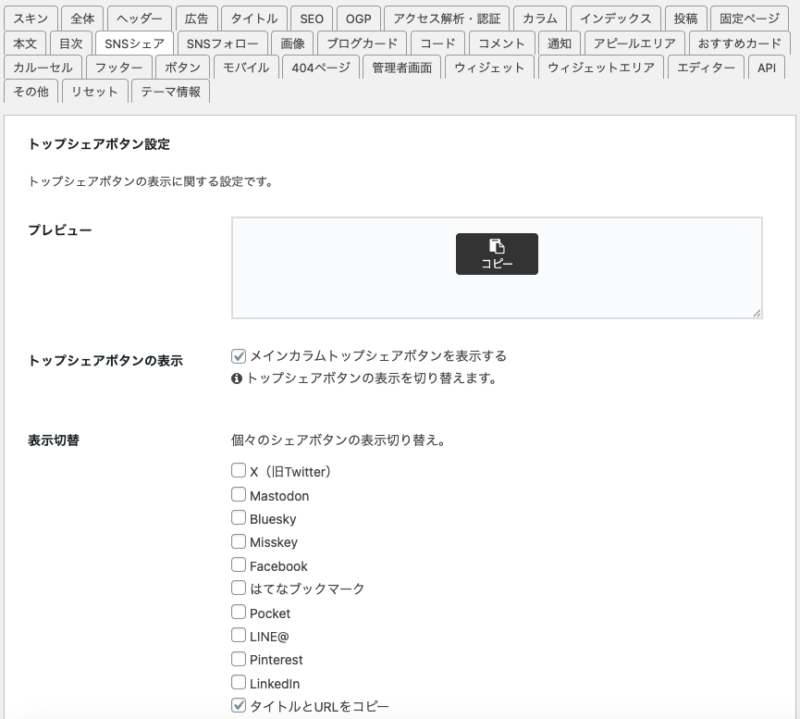
Task: Open the 画像 tab
Action: tap(292, 43)
